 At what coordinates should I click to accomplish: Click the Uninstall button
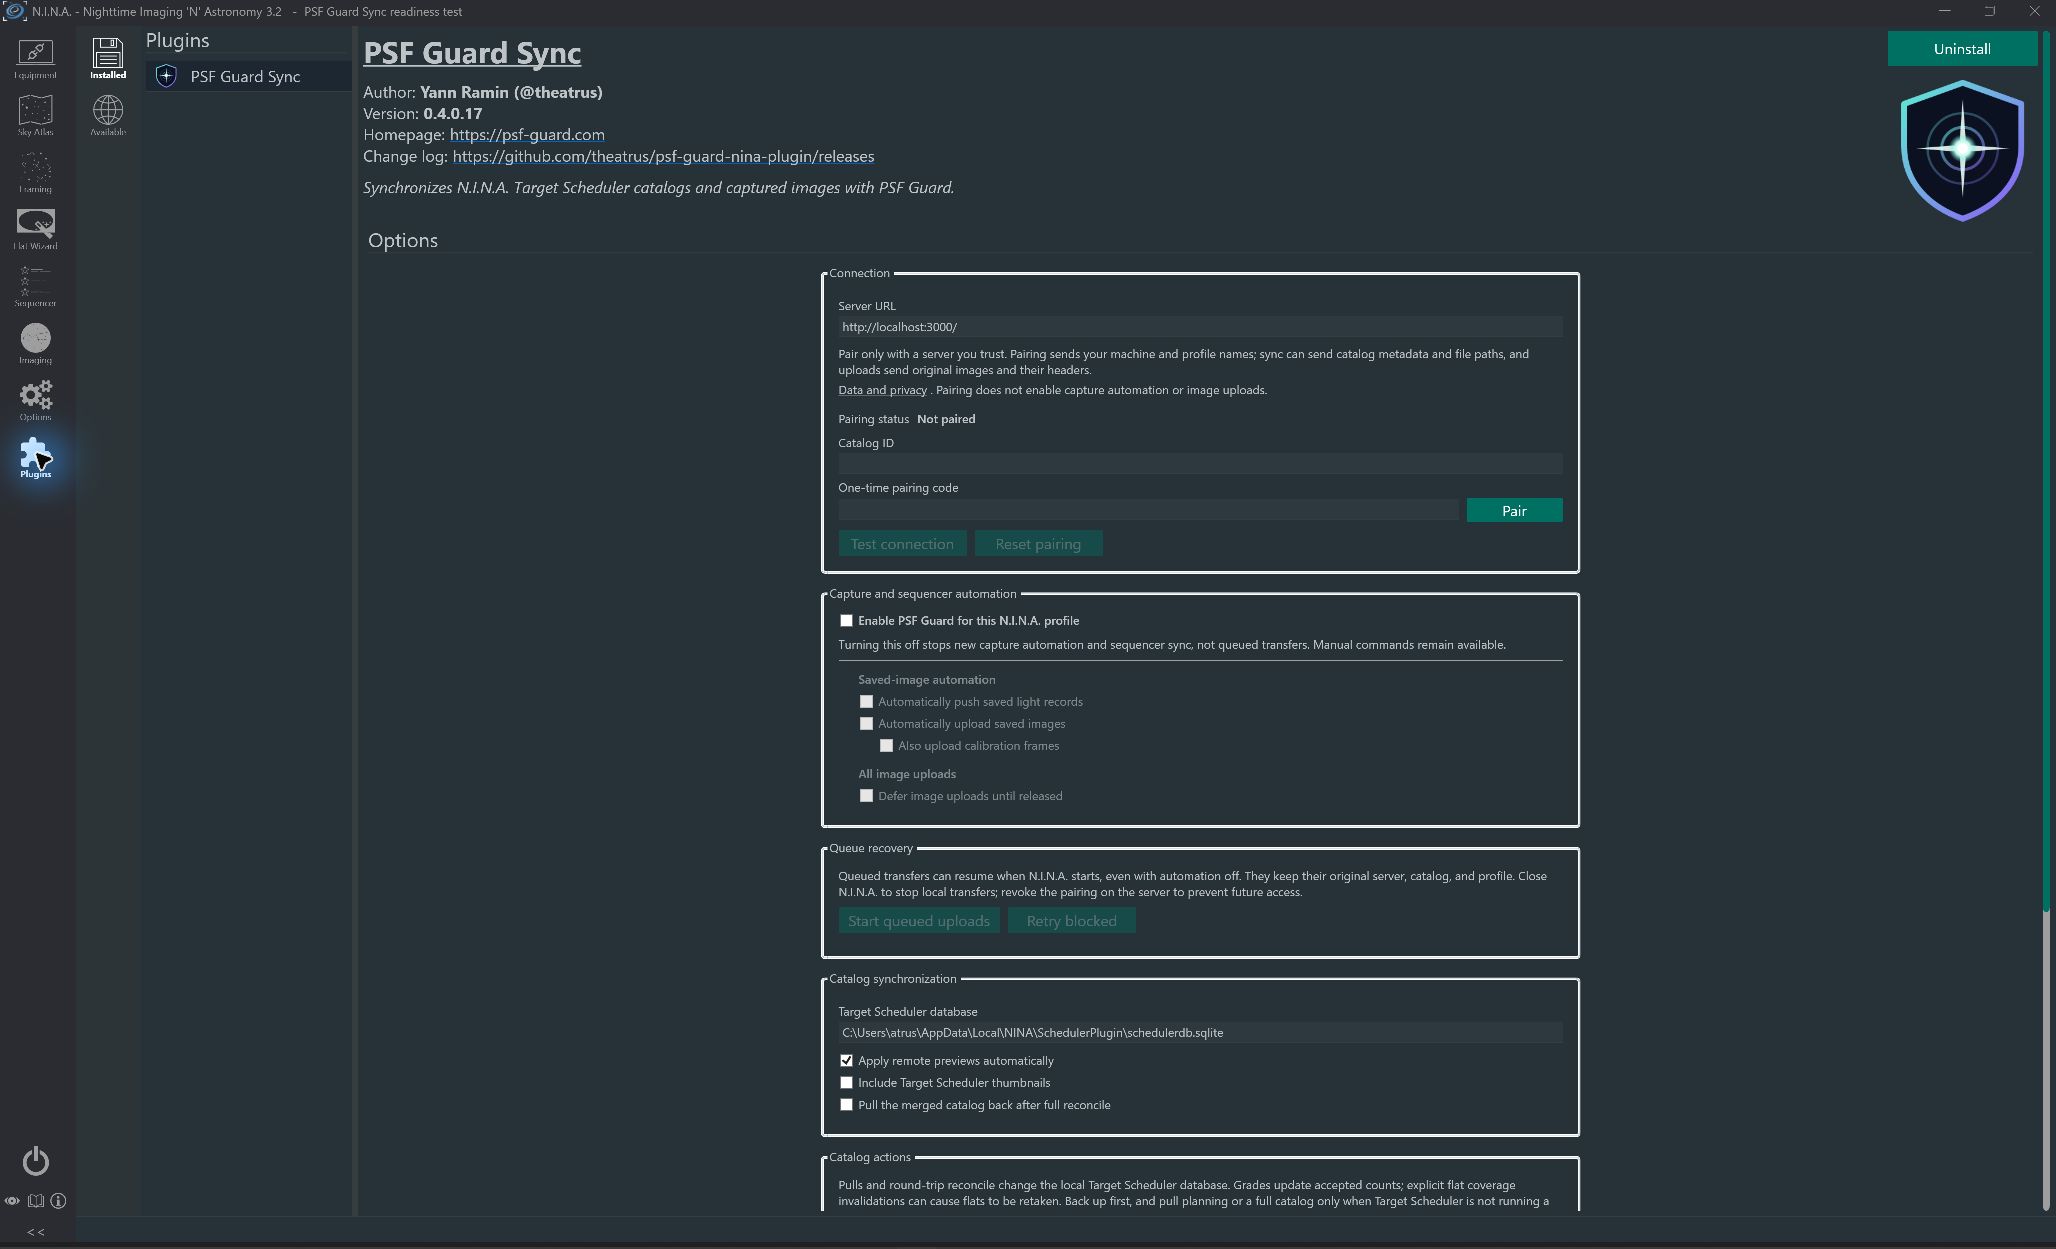[1962, 49]
